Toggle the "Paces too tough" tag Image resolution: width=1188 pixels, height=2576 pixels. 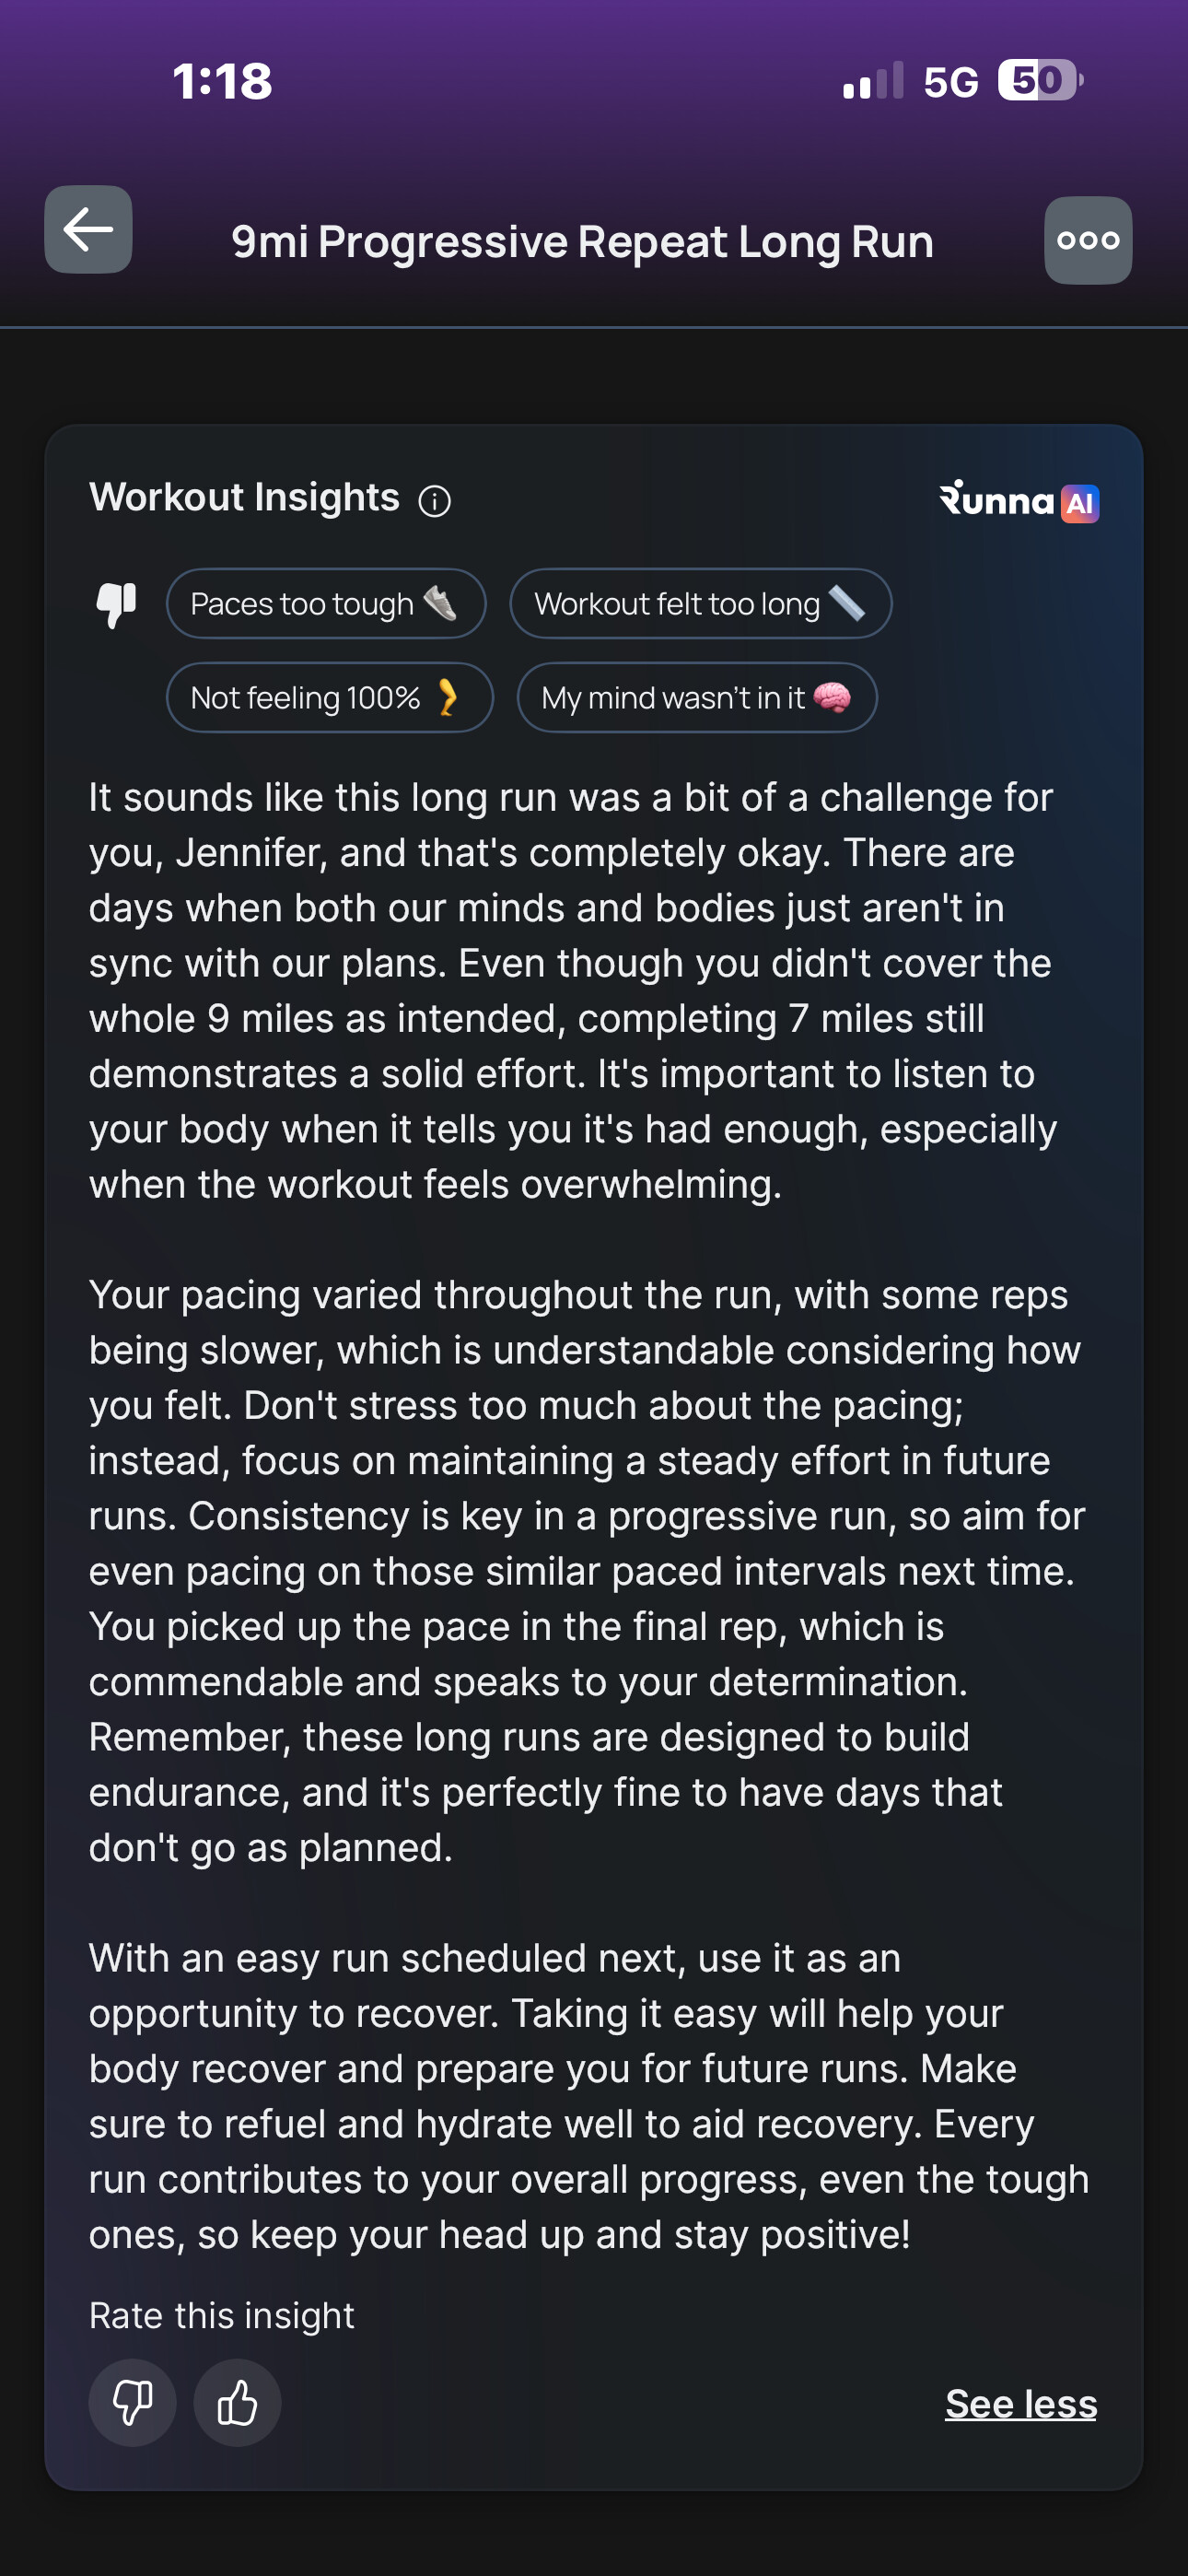(326, 604)
